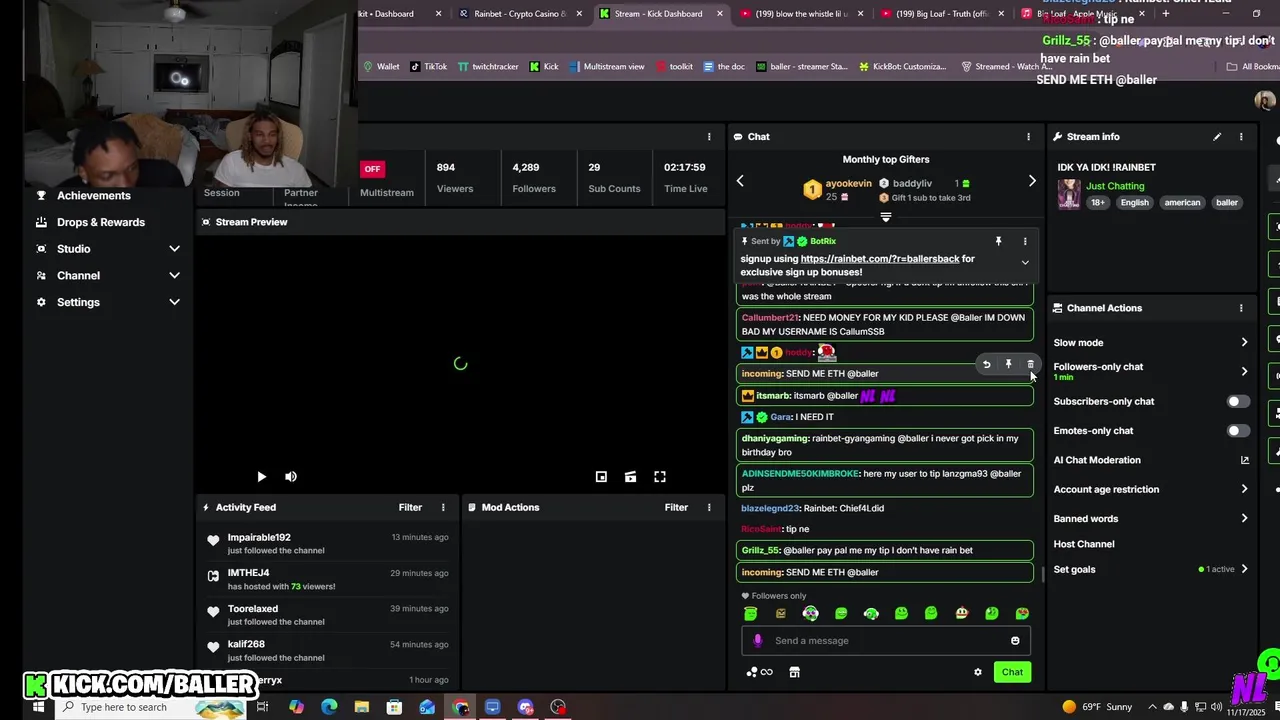
Task: Click Send a message input field
Action: tap(886, 641)
